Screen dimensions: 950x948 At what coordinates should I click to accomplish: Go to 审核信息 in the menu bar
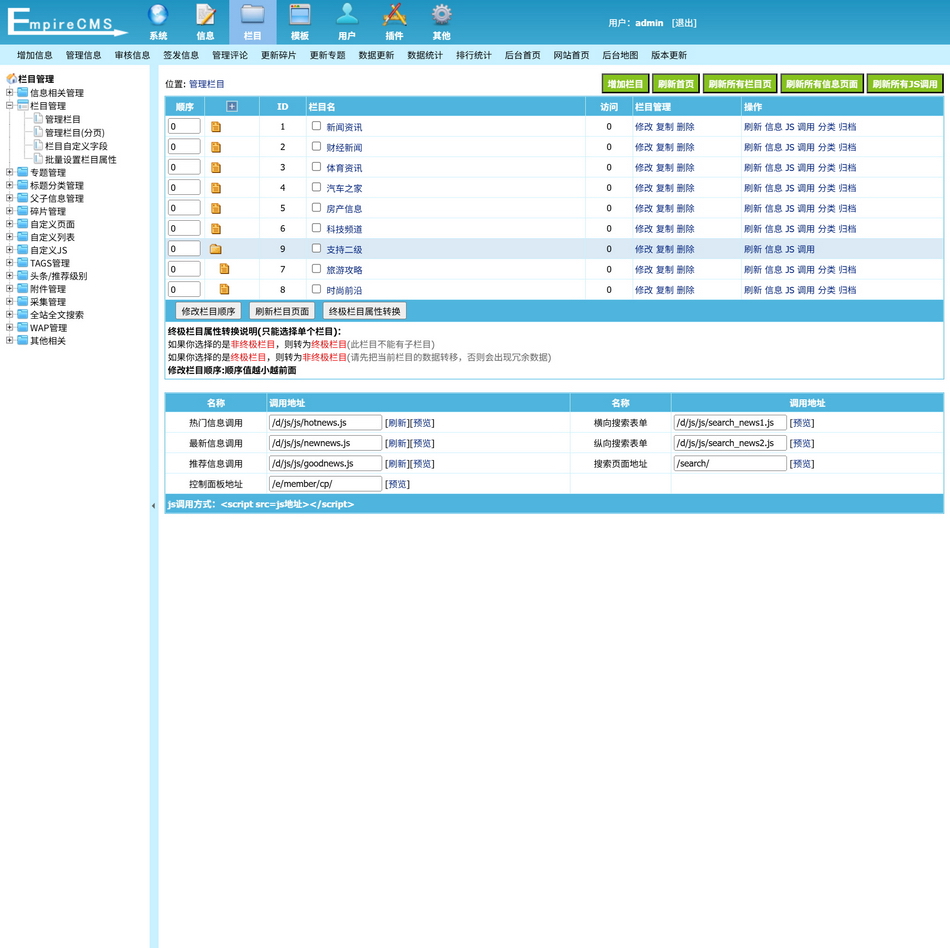point(132,55)
